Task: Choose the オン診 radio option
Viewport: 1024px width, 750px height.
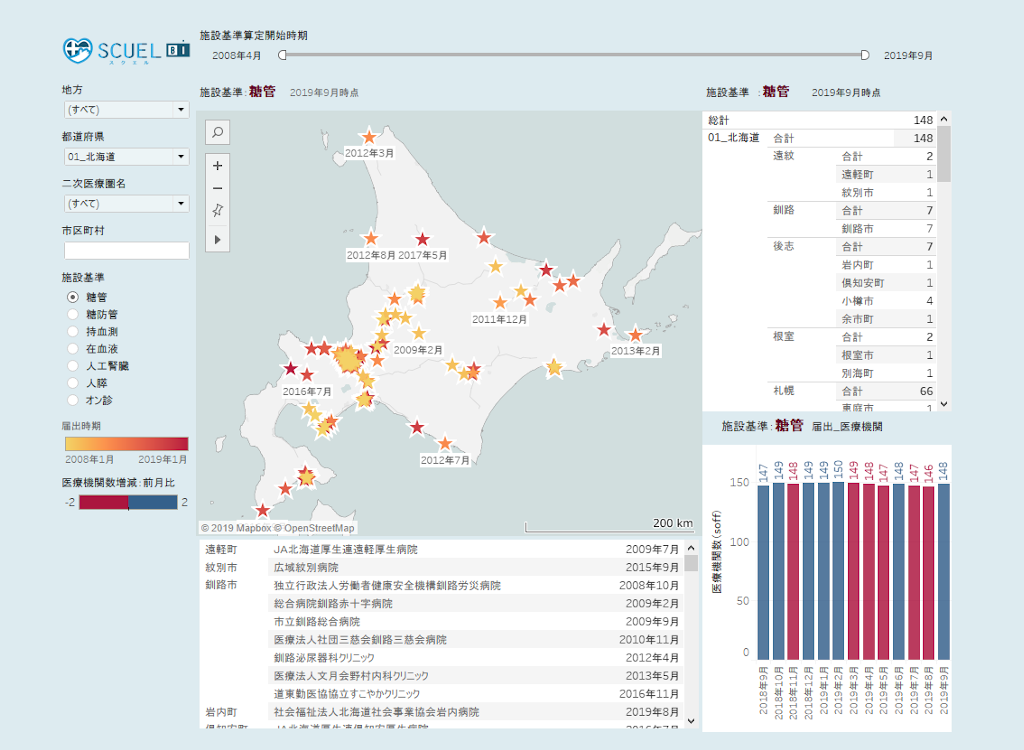Action: [73, 400]
